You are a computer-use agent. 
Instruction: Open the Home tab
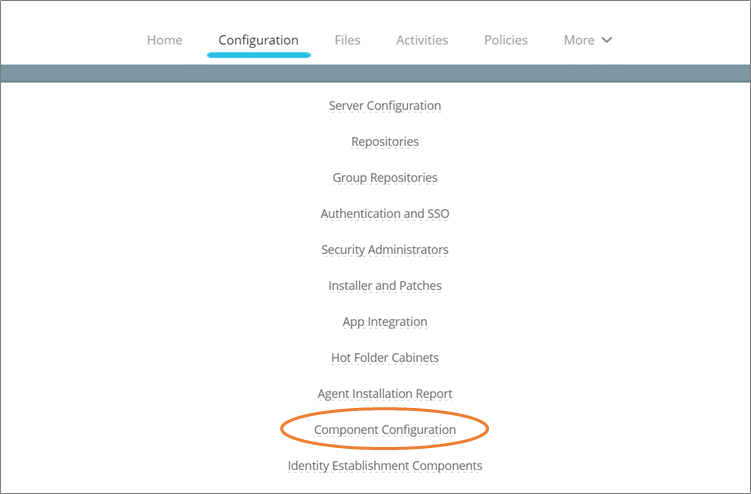tap(164, 40)
